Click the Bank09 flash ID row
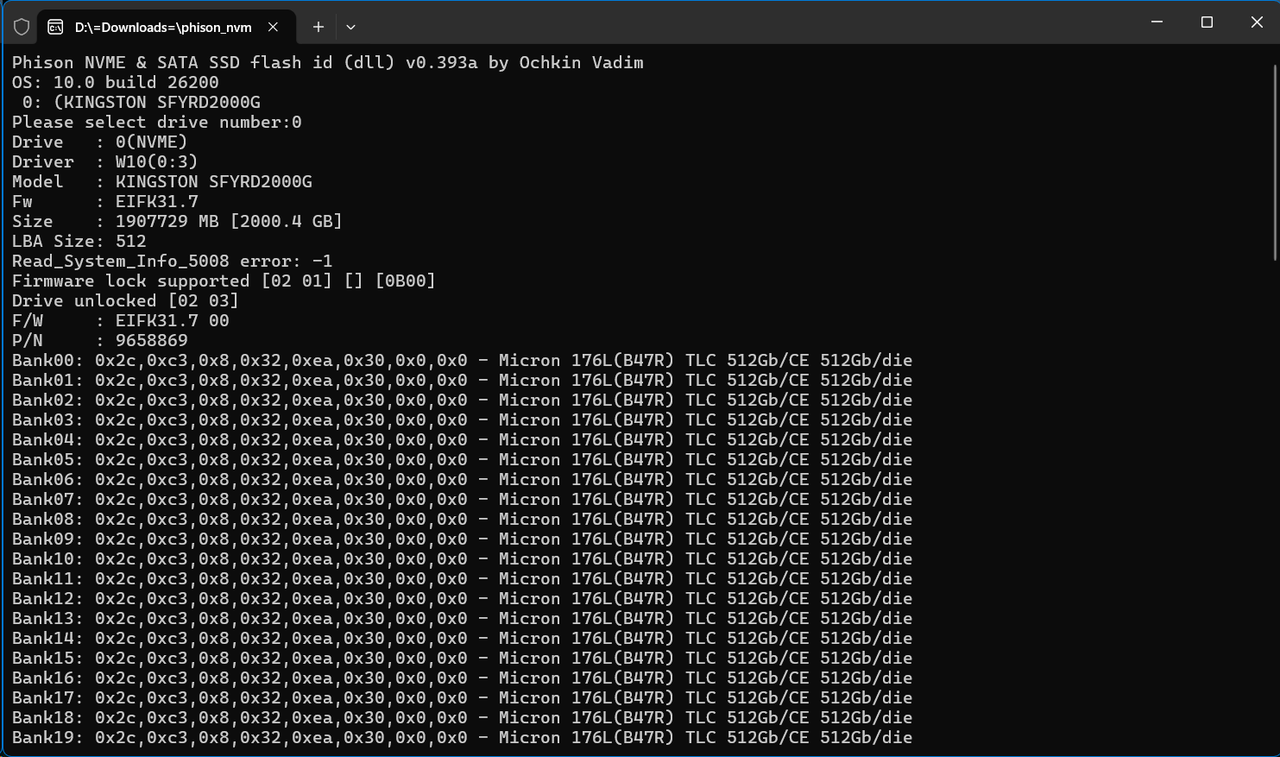Image resolution: width=1280 pixels, height=757 pixels. pos(462,539)
